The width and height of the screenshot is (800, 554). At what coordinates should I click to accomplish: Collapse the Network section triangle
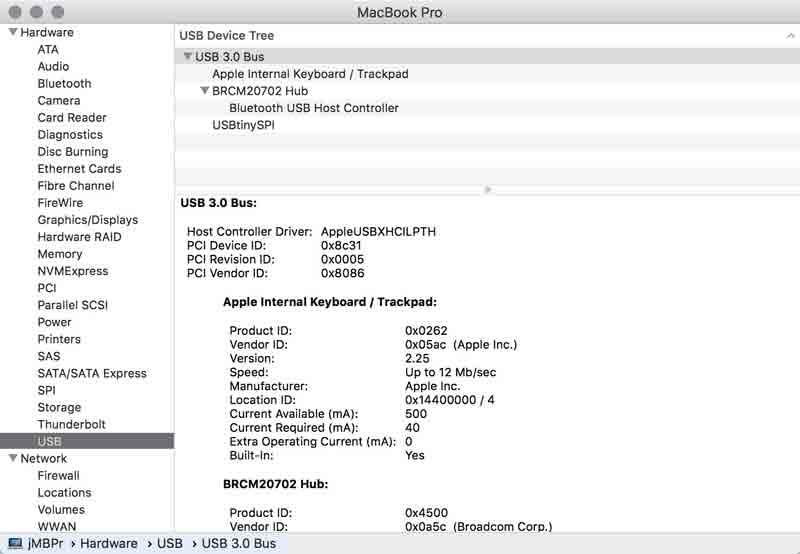pos(13,458)
